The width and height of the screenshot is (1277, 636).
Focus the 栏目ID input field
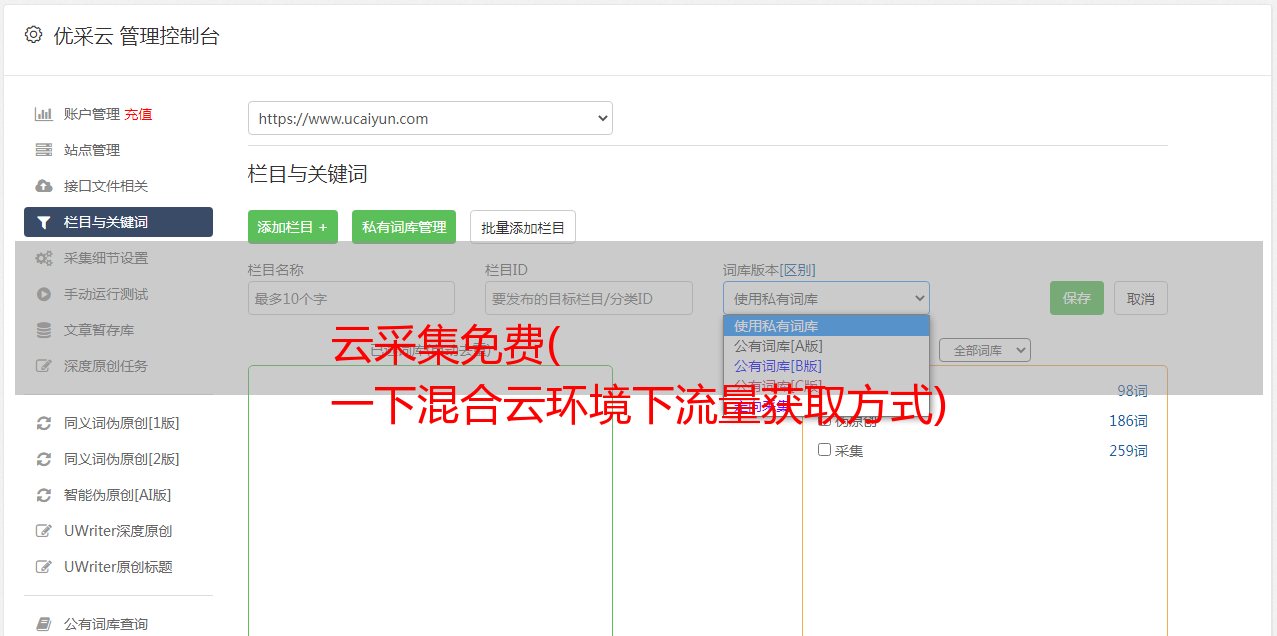point(589,298)
